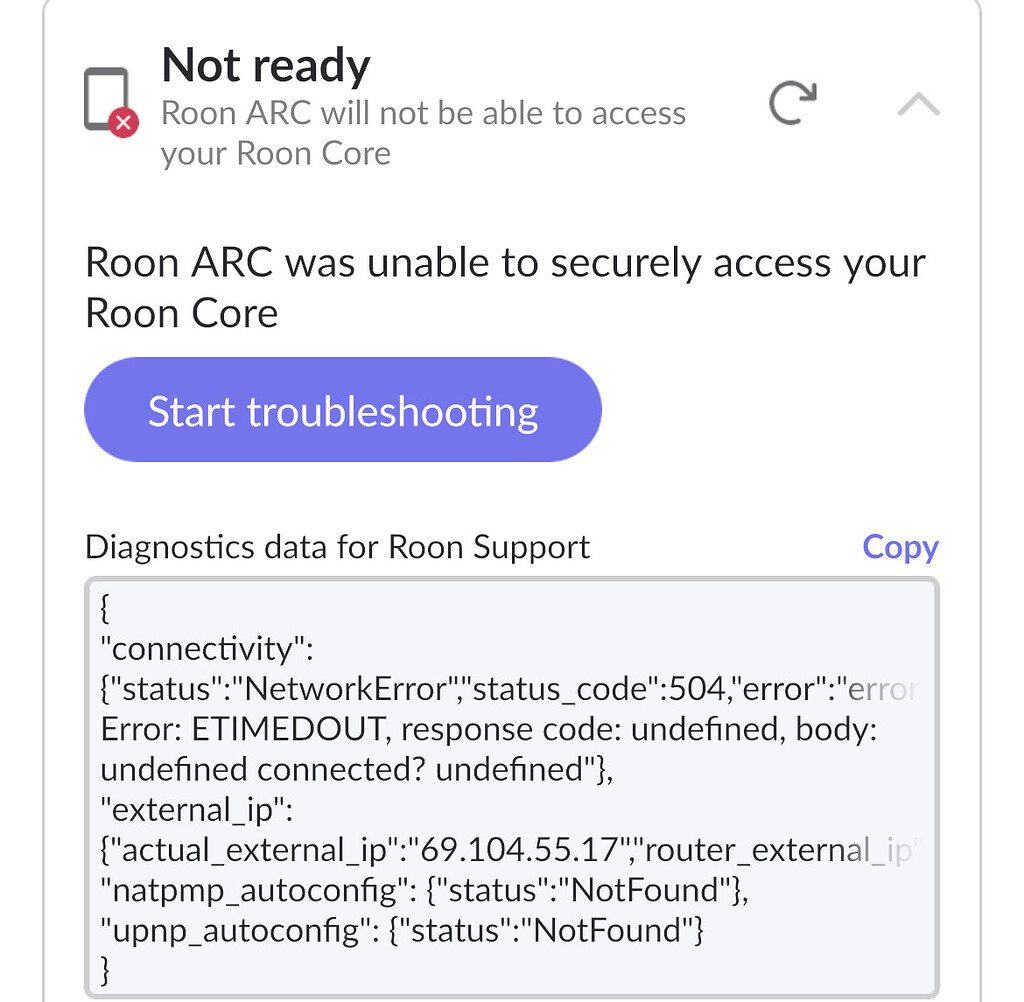Copy the diagnostics data for Roon Support

[x=899, y=547]
